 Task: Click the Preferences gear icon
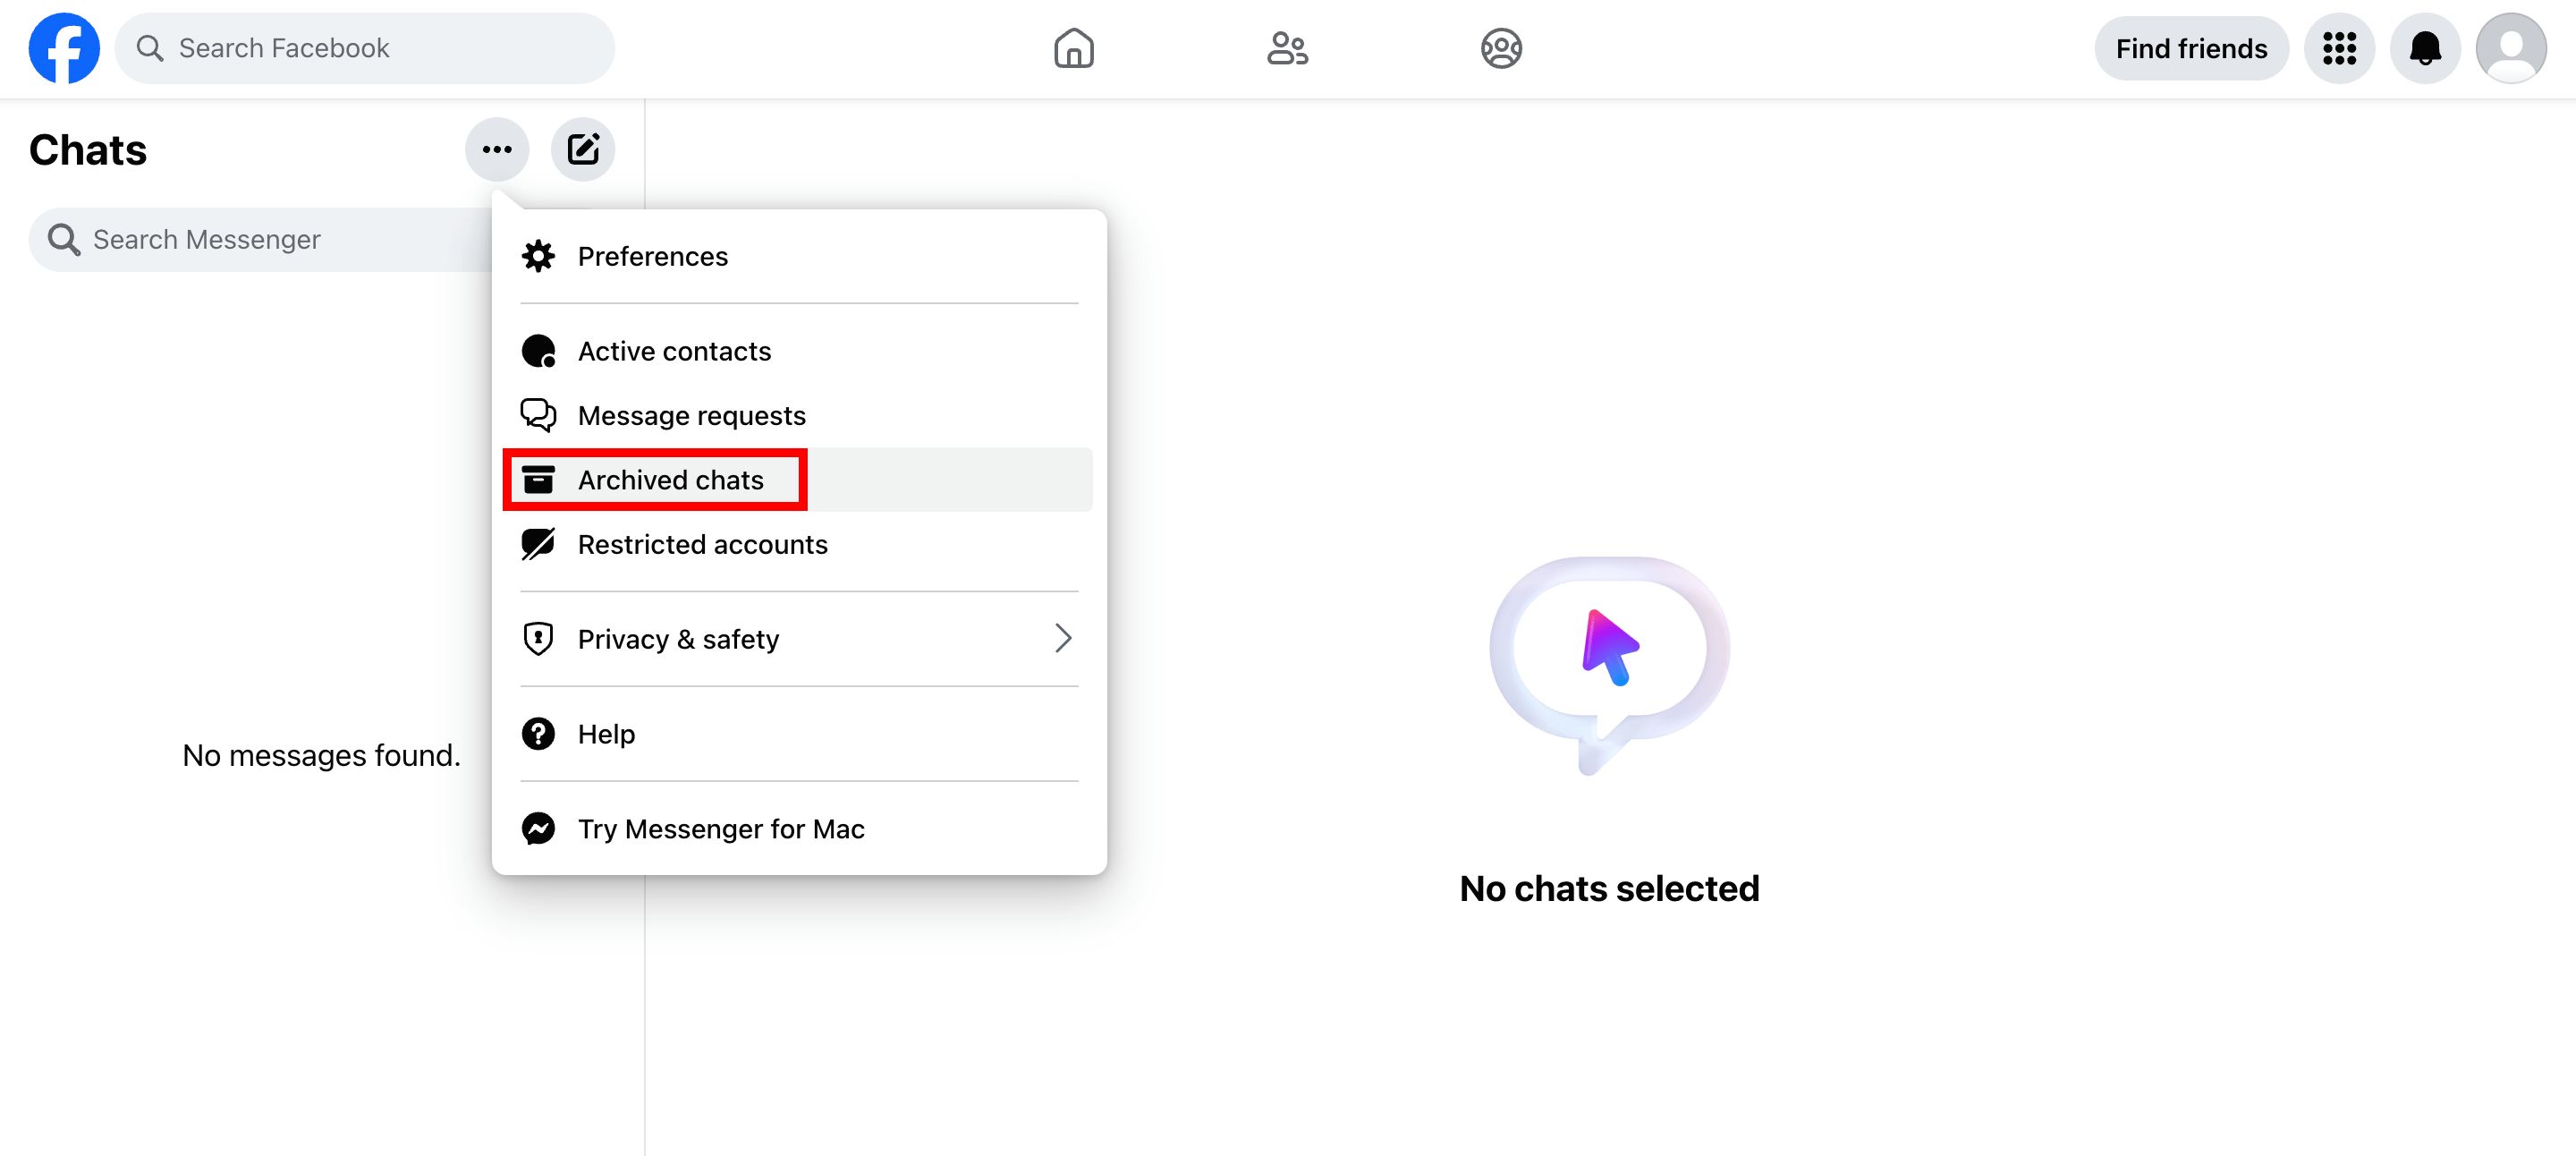[x=539, y=256]
